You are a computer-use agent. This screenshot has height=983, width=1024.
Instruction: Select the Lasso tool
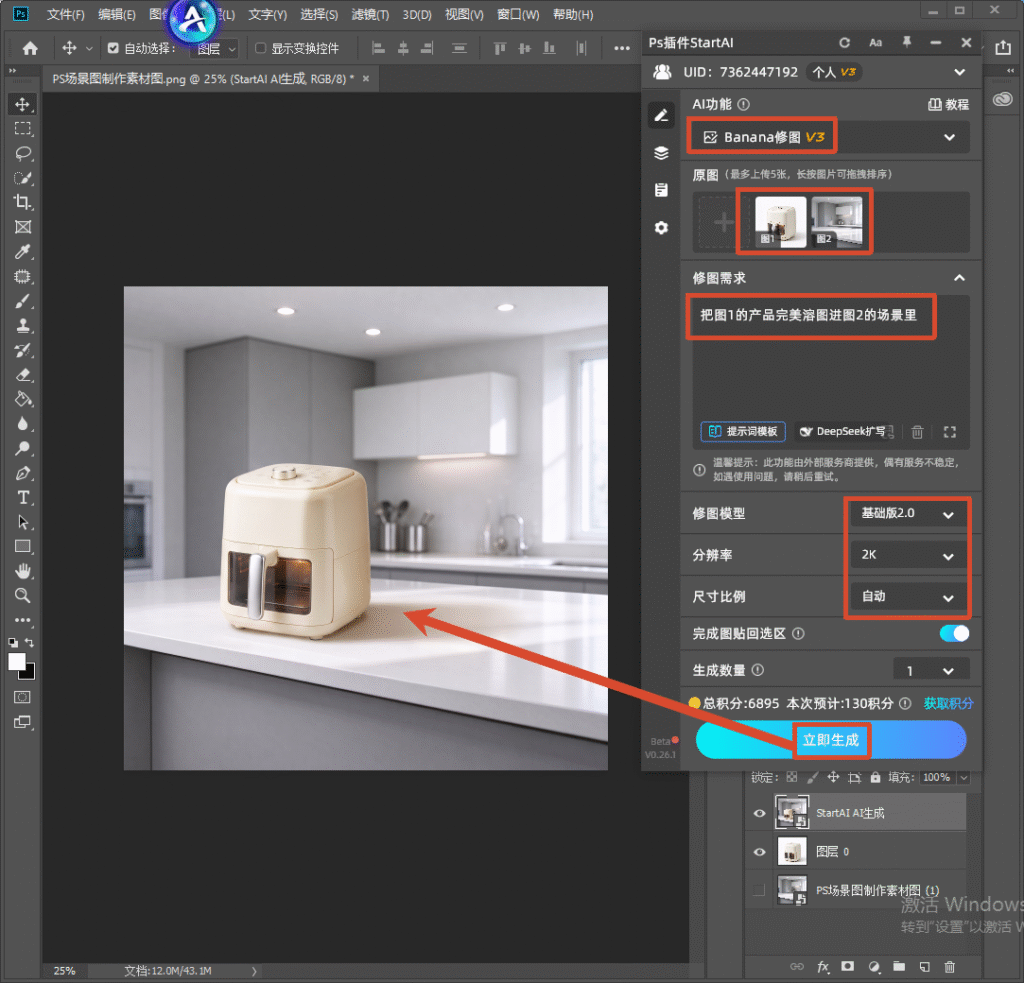(x=23, y=153)
